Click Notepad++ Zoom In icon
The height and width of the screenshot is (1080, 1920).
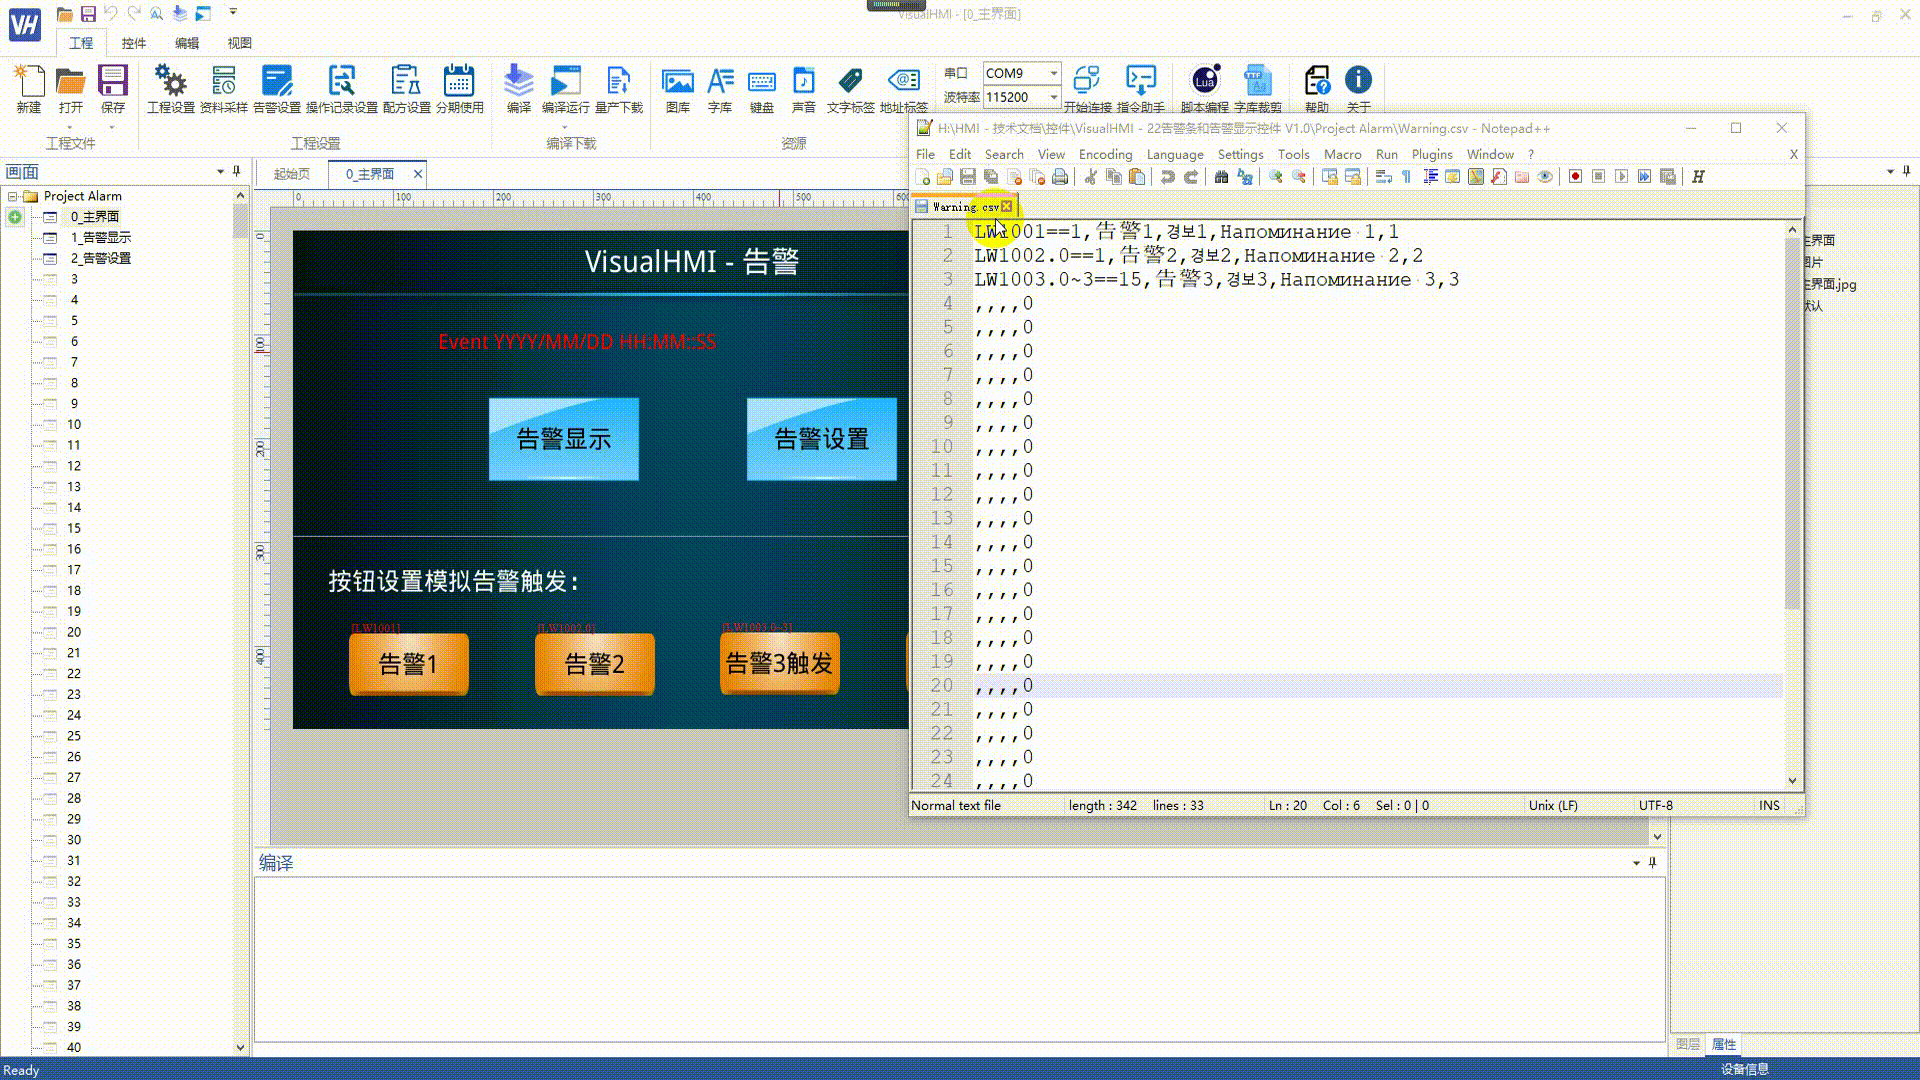(x=1275, y=177)
